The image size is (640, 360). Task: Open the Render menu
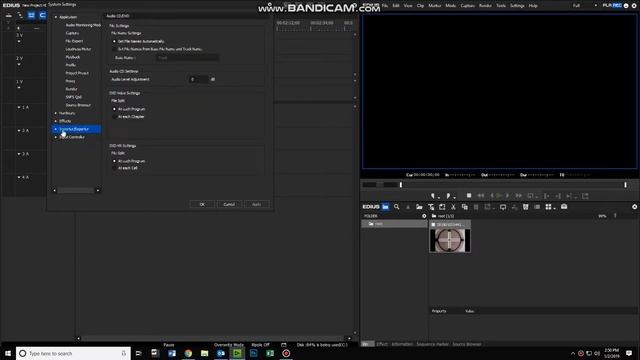point(485,6)
